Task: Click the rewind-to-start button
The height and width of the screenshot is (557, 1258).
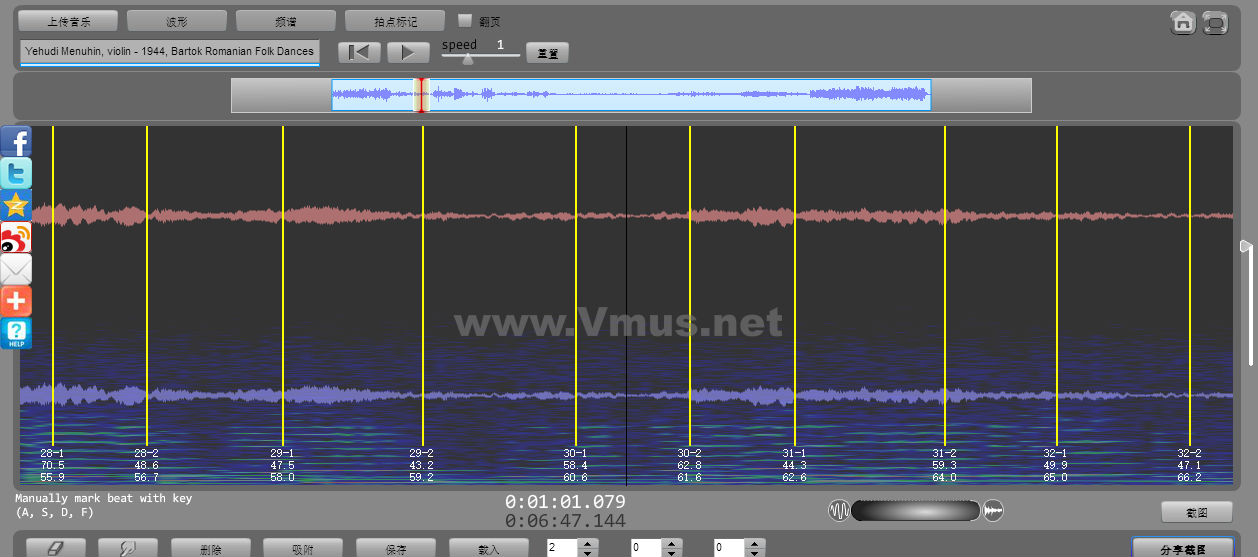Action: 359,52
